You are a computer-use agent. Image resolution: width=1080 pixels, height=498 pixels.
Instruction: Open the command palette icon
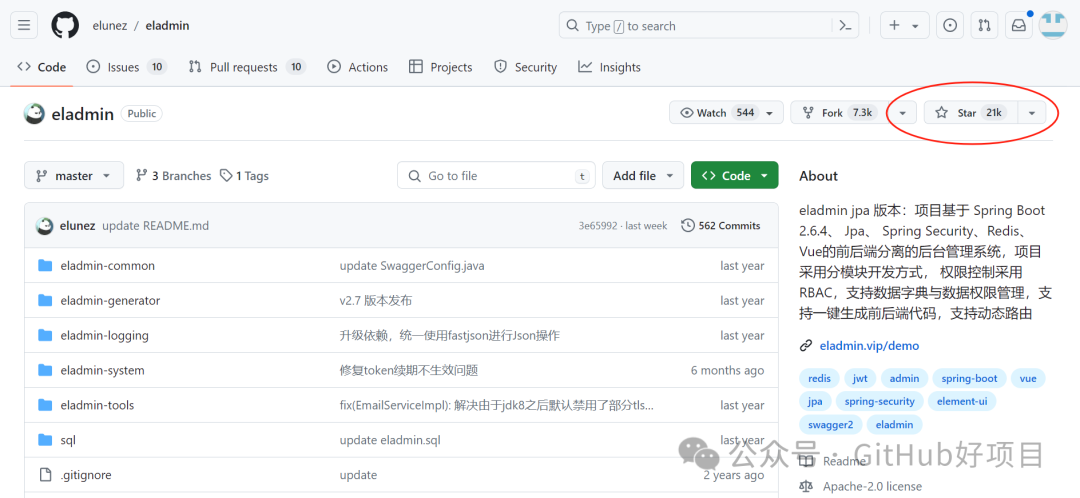845,25
